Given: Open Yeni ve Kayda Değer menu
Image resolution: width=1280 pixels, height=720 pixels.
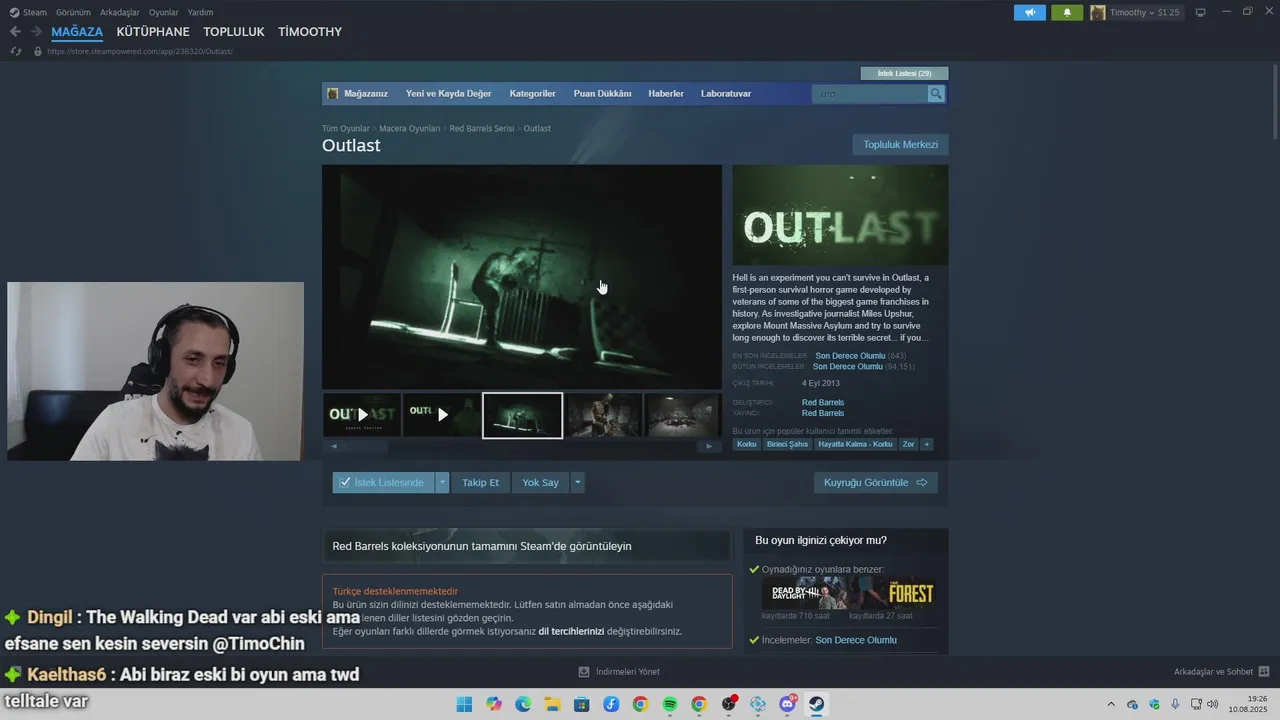Looking at the screenshot, I should coord(449,94).
